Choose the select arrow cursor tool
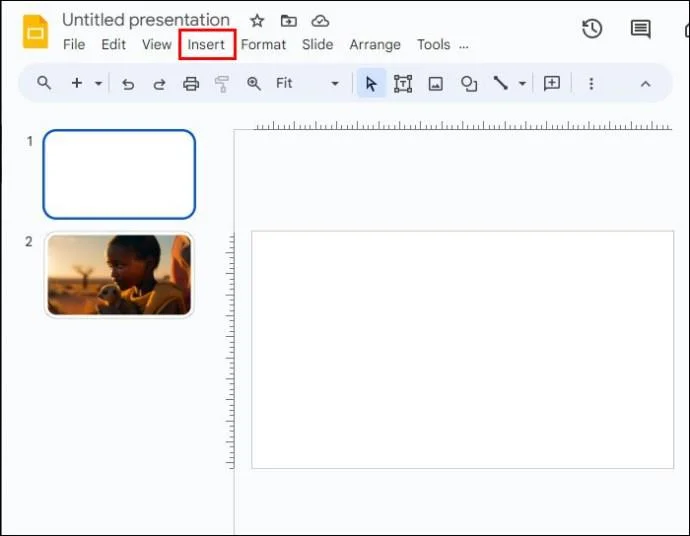690x536 pixels. tap(371, 84)
